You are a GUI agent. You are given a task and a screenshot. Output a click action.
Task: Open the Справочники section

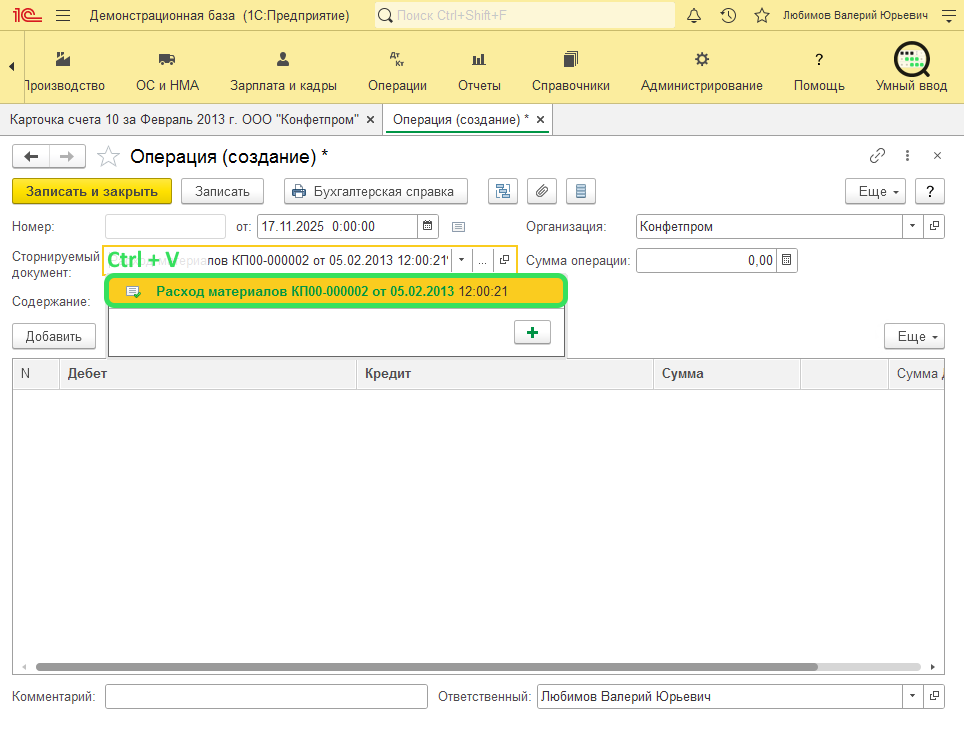(571, 72)
